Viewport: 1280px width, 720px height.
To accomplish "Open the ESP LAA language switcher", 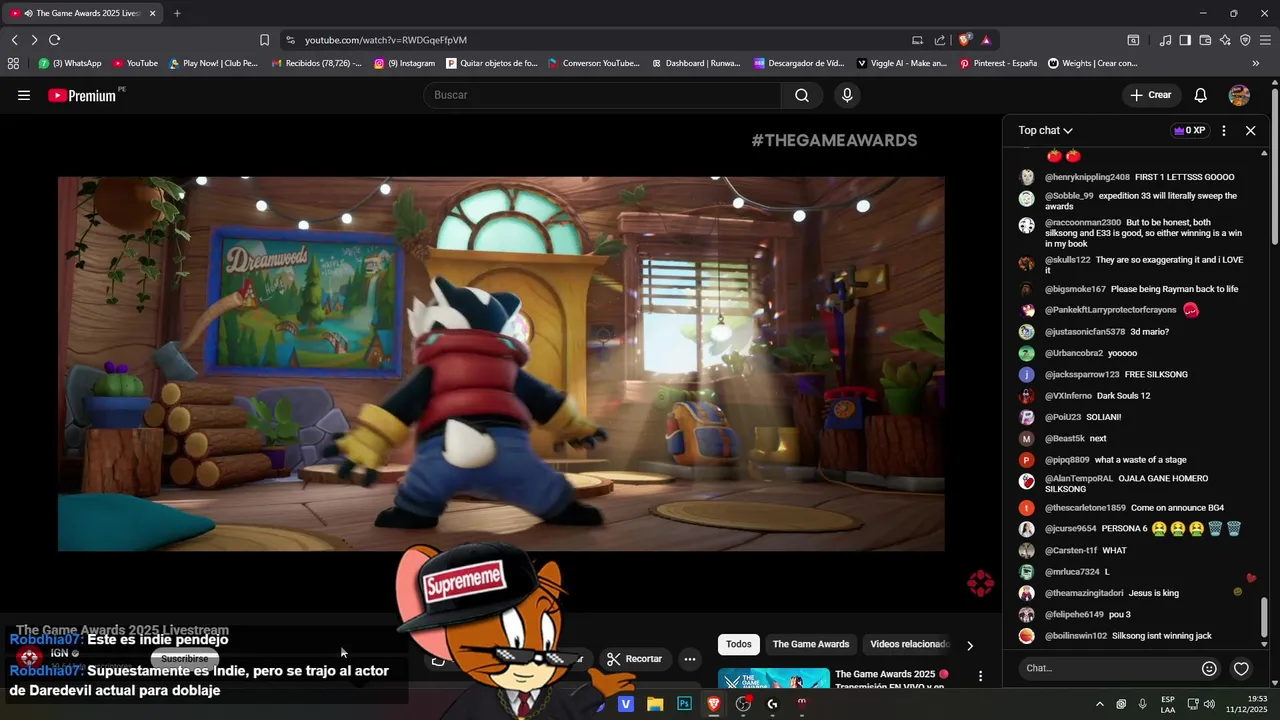I will (1168, 704).
